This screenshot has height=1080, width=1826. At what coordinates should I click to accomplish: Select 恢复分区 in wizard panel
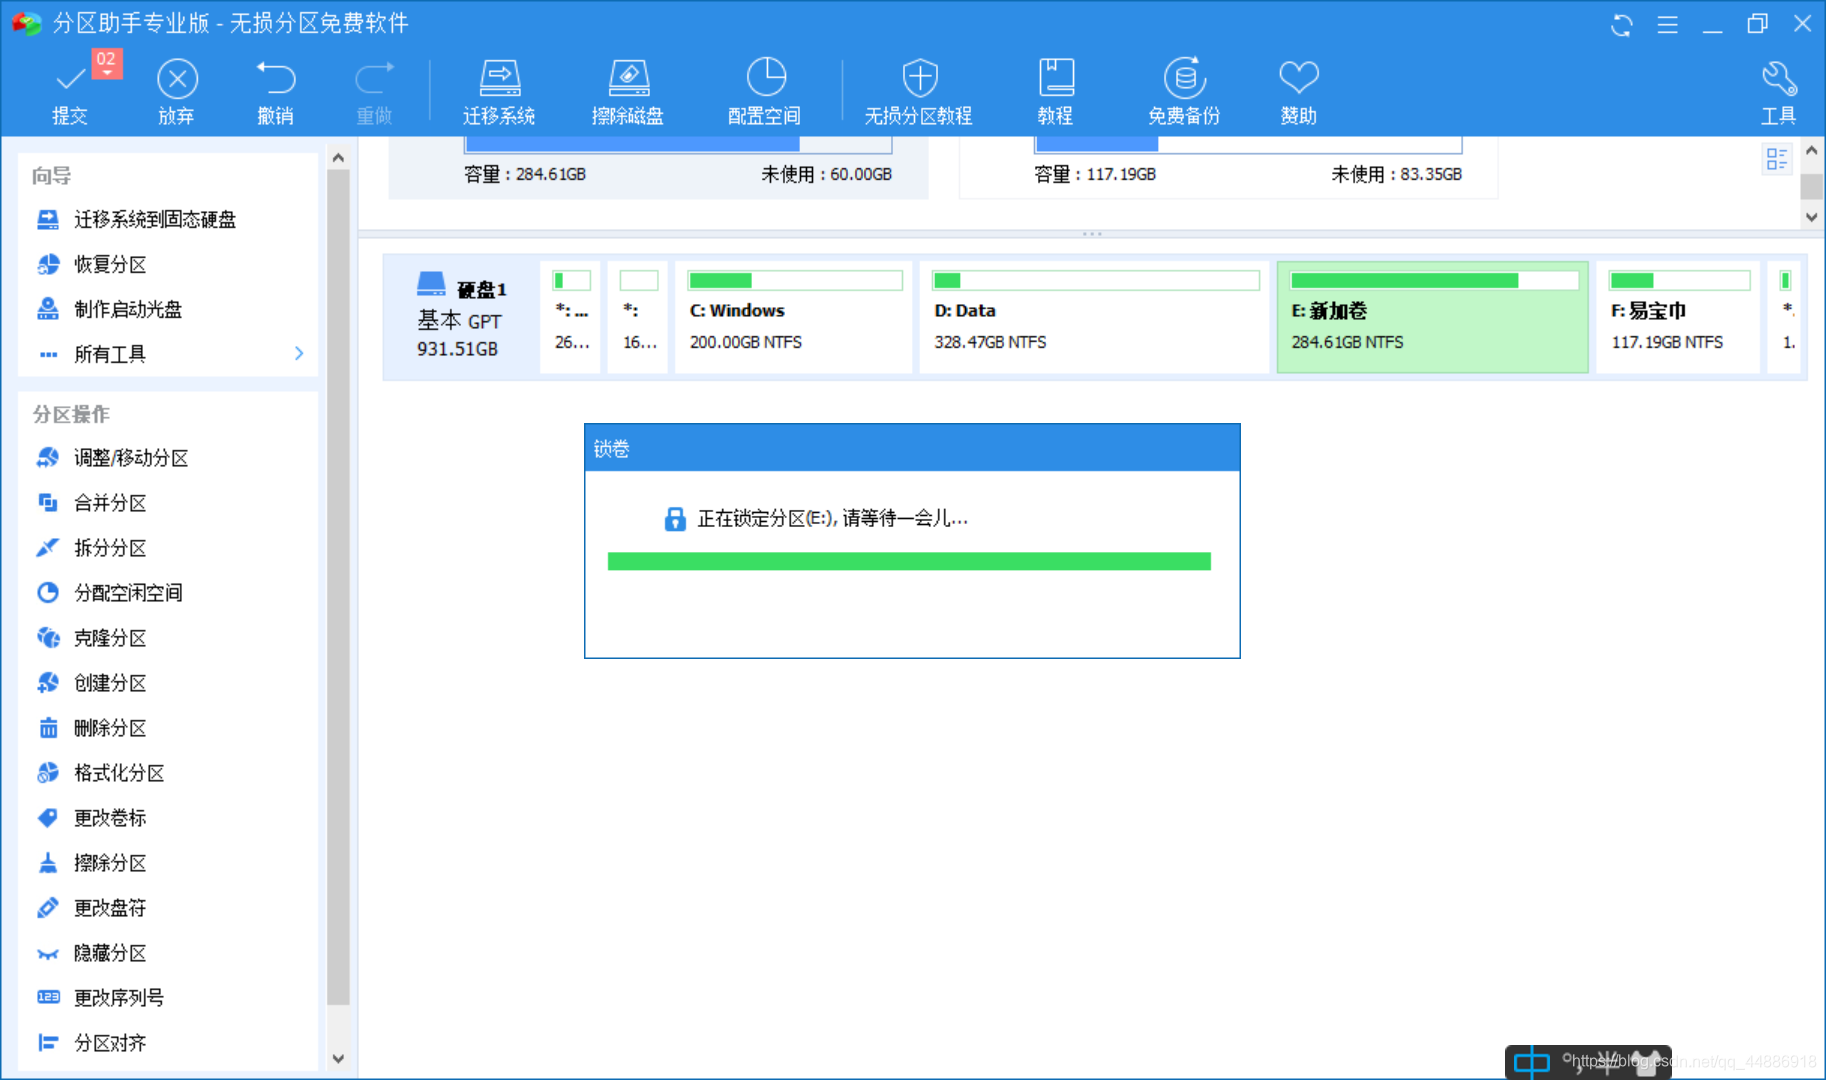click(92, 264)
